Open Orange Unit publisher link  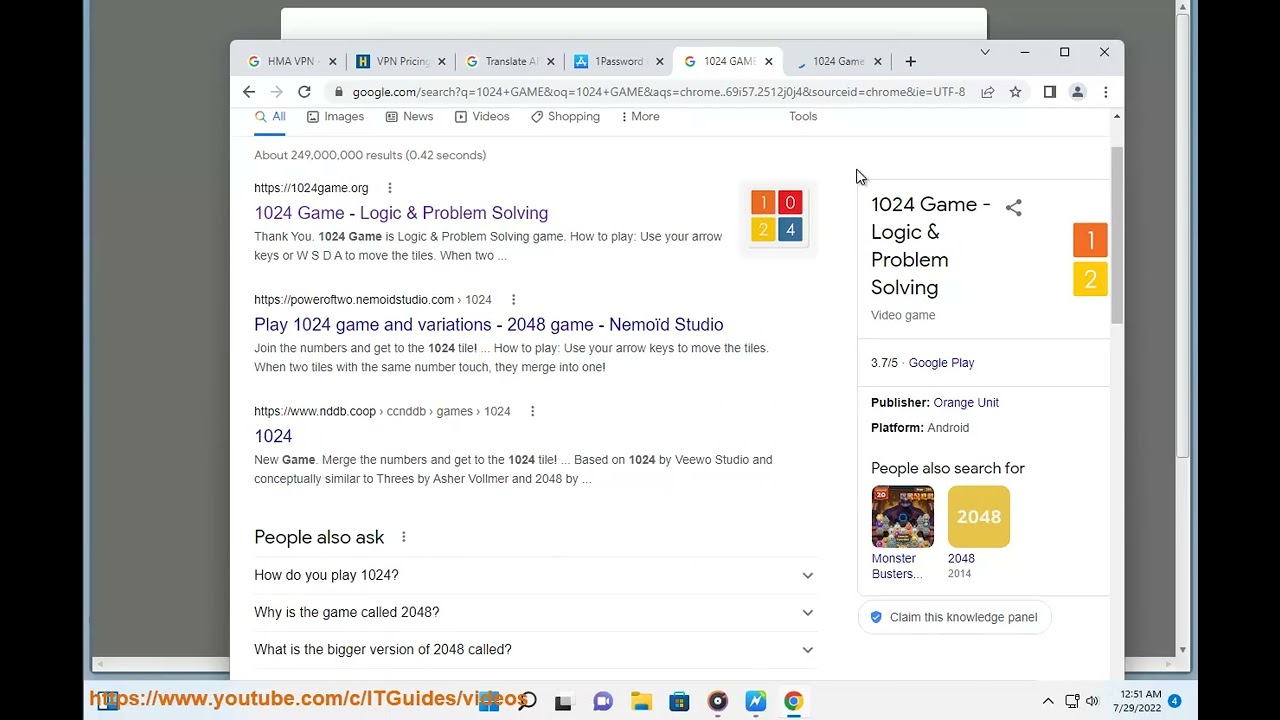966,403
